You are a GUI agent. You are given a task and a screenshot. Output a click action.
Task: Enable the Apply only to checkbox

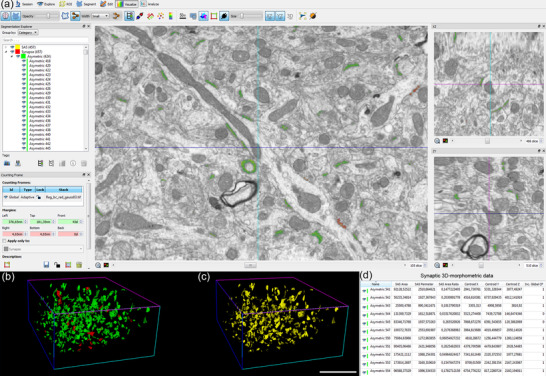click(x=4, y=241)
